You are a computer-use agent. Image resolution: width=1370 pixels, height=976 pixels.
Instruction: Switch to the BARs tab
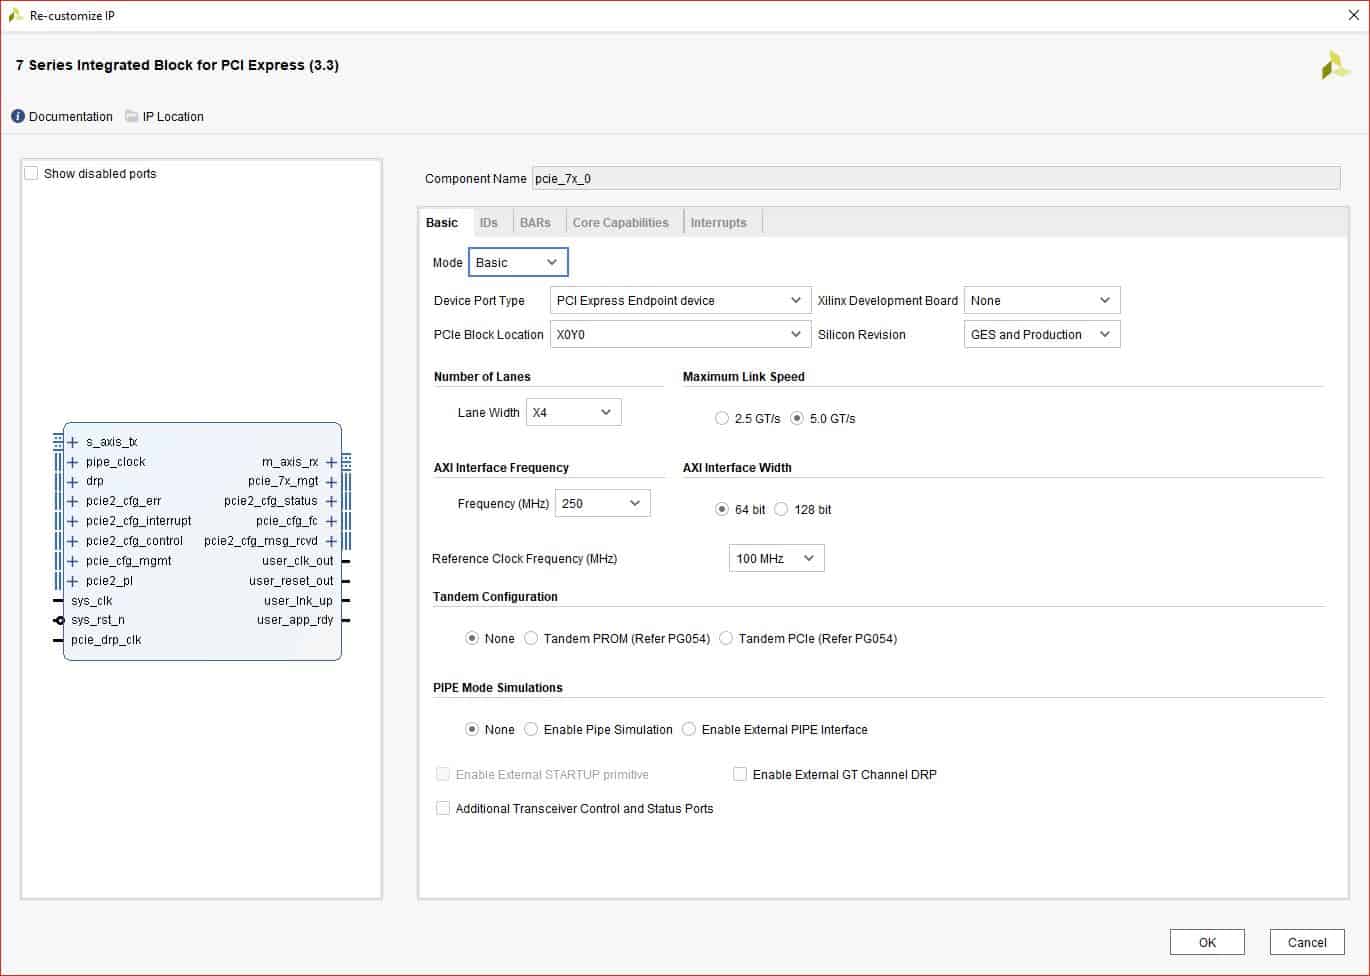pos(535,223)
